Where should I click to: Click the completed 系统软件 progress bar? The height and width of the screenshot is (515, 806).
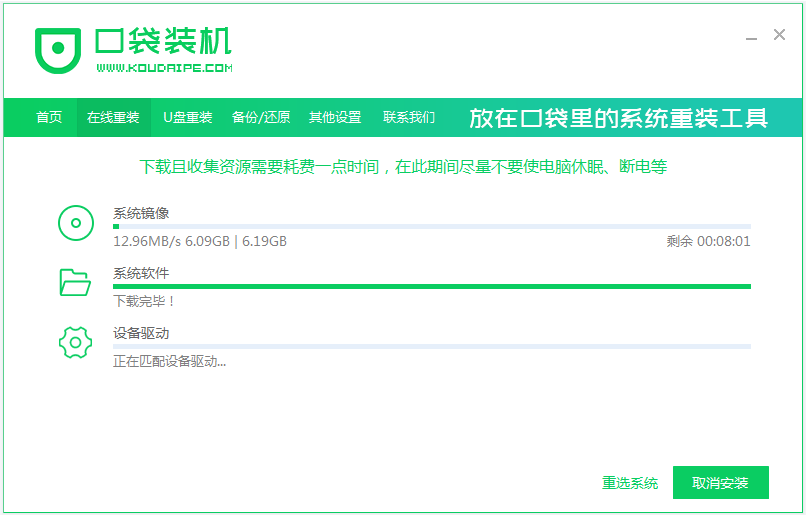coord(431,287)
